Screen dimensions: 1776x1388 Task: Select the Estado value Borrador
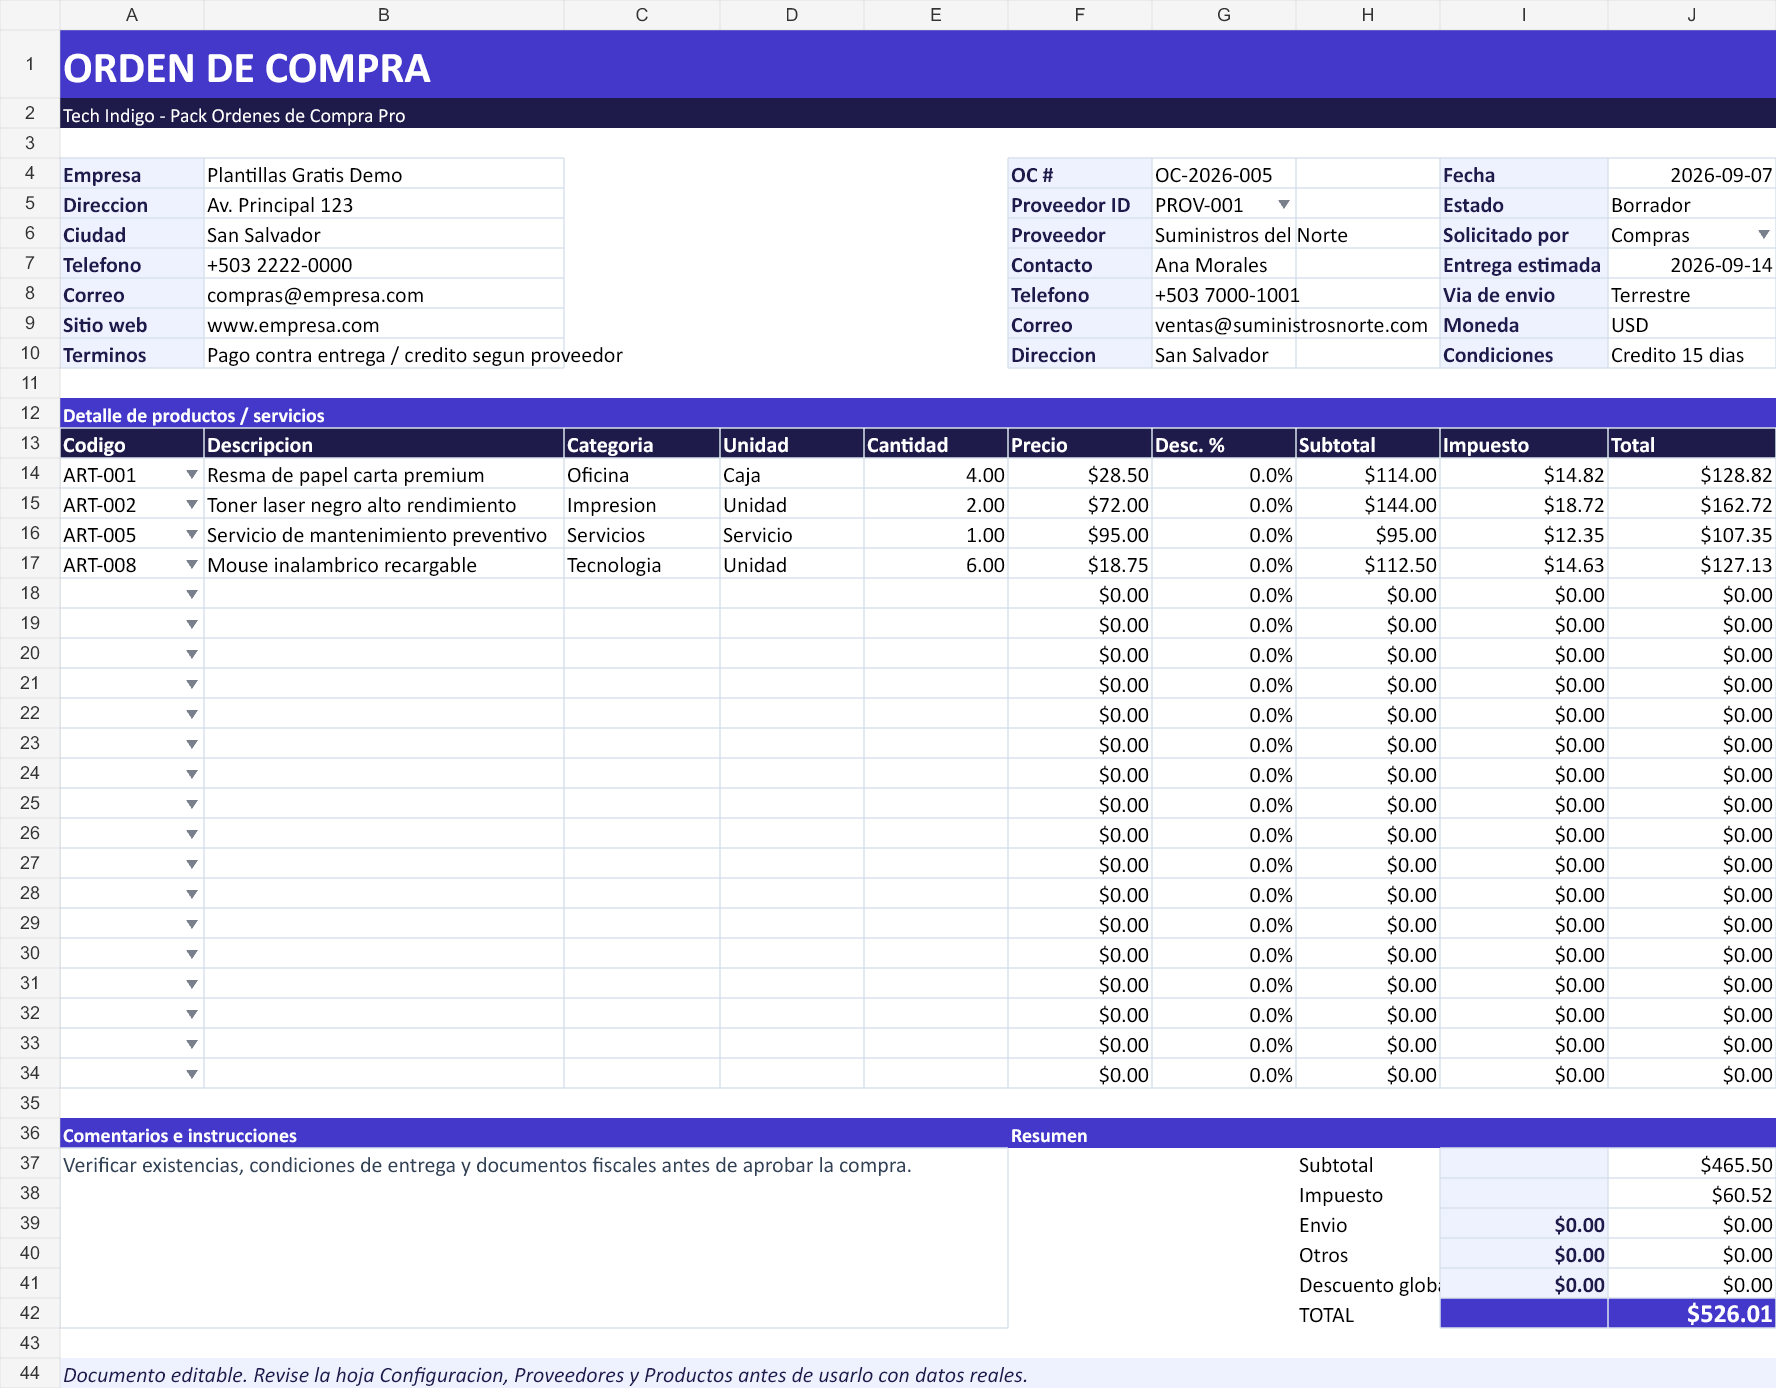click(1692, 204)
